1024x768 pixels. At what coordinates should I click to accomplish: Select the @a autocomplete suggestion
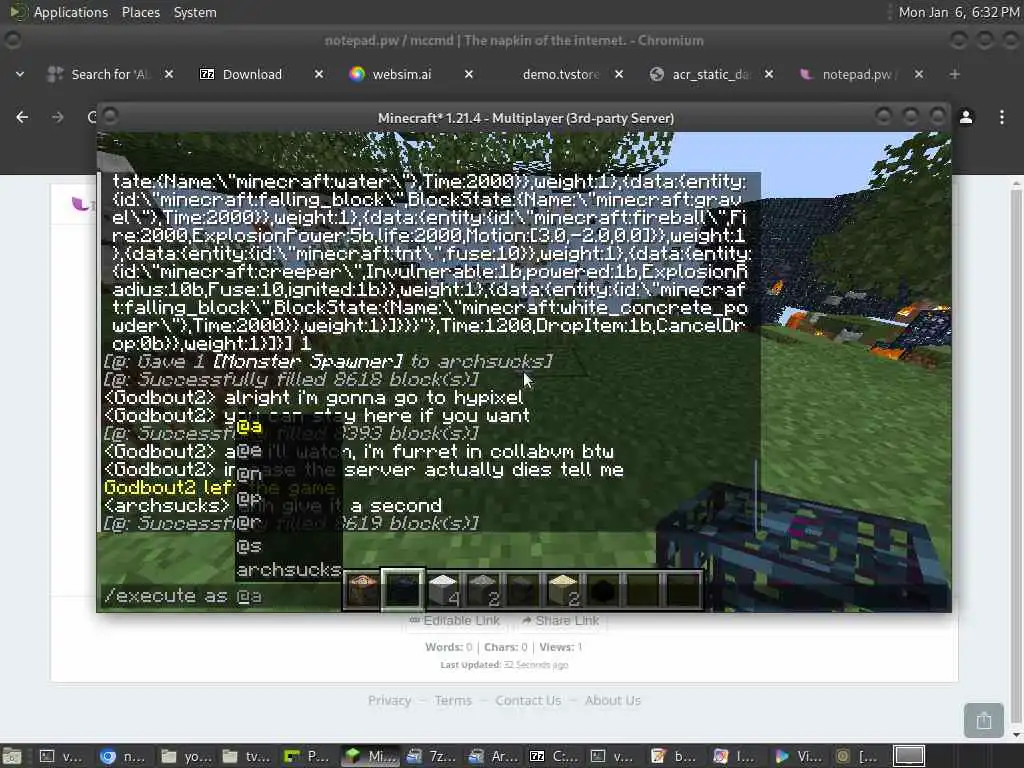(249, 427)
